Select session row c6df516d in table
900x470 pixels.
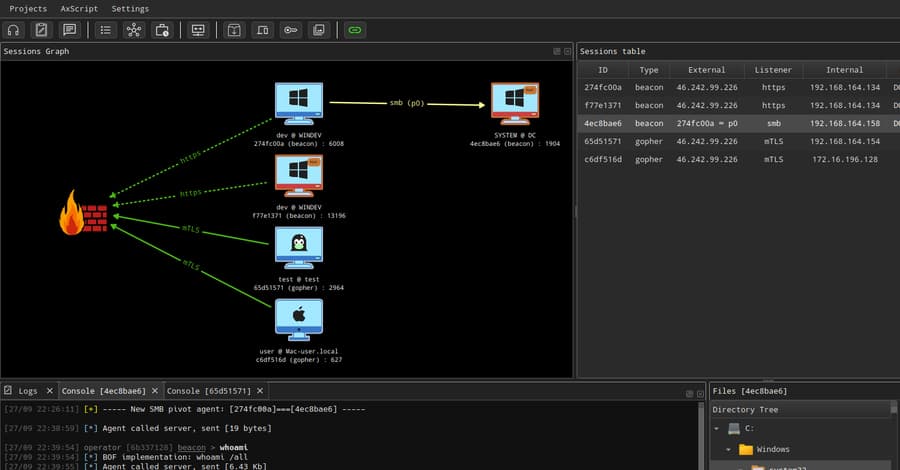coord(603,159)
